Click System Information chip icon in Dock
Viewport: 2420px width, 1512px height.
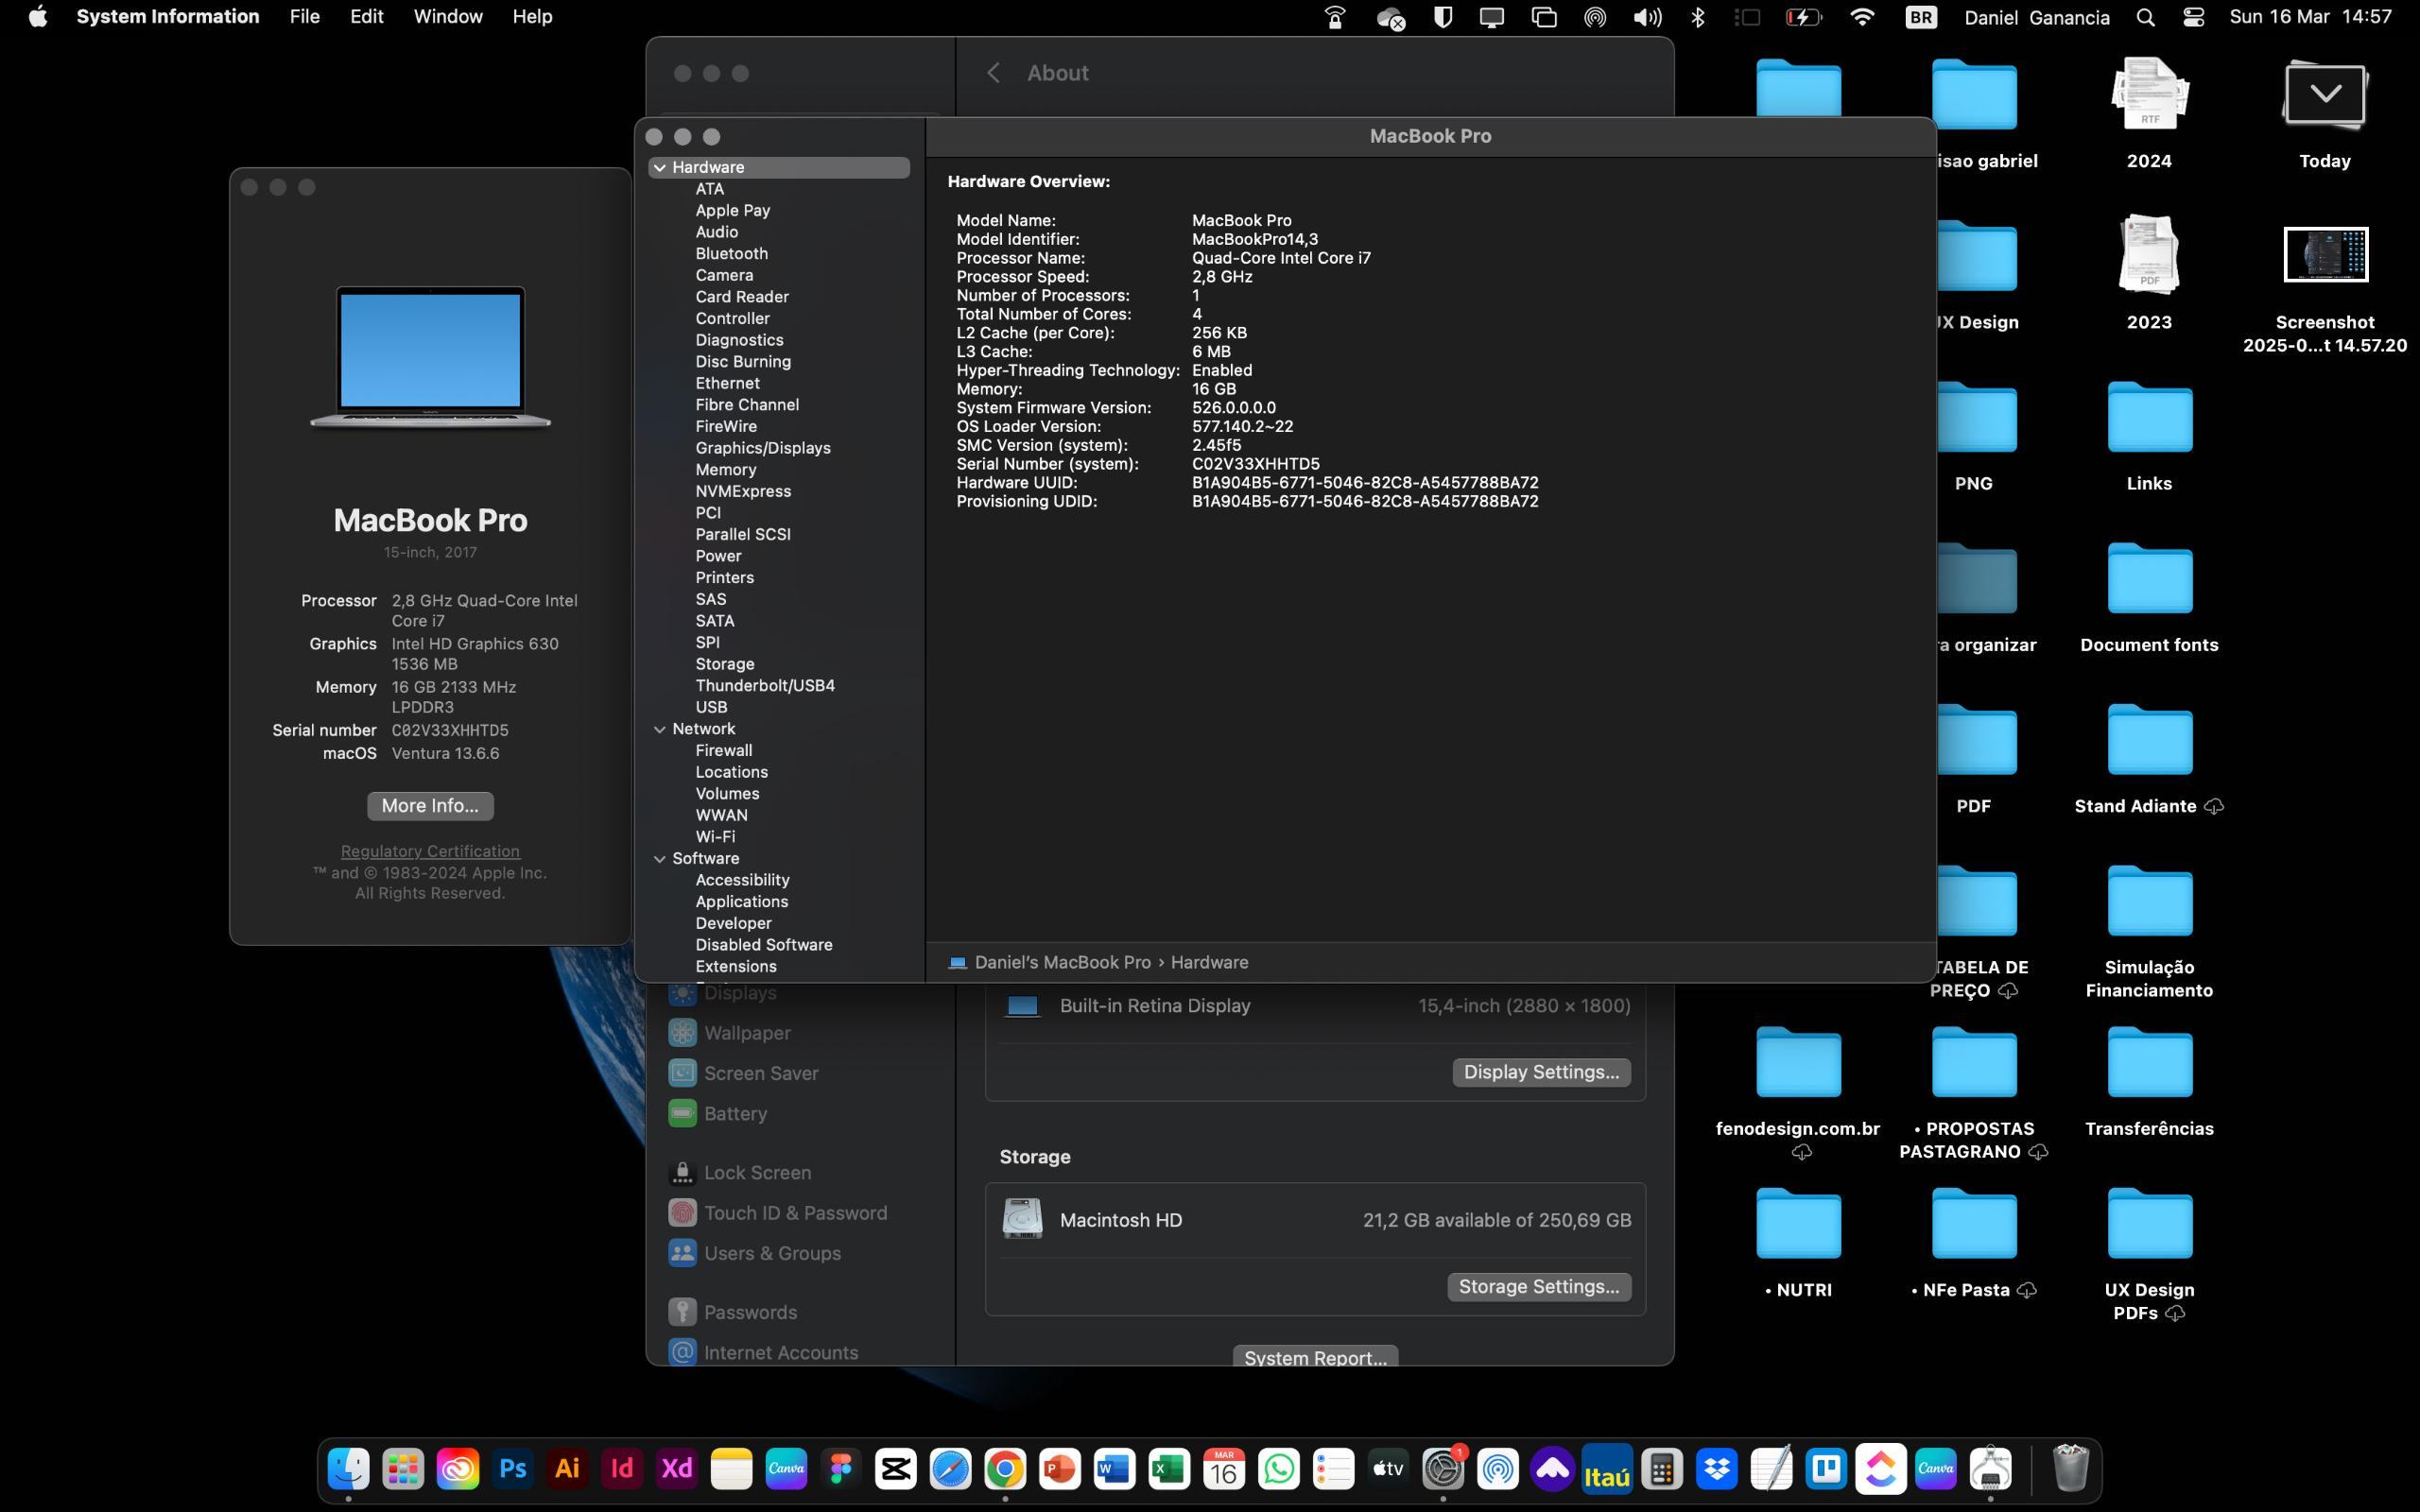(1990, 1468)
